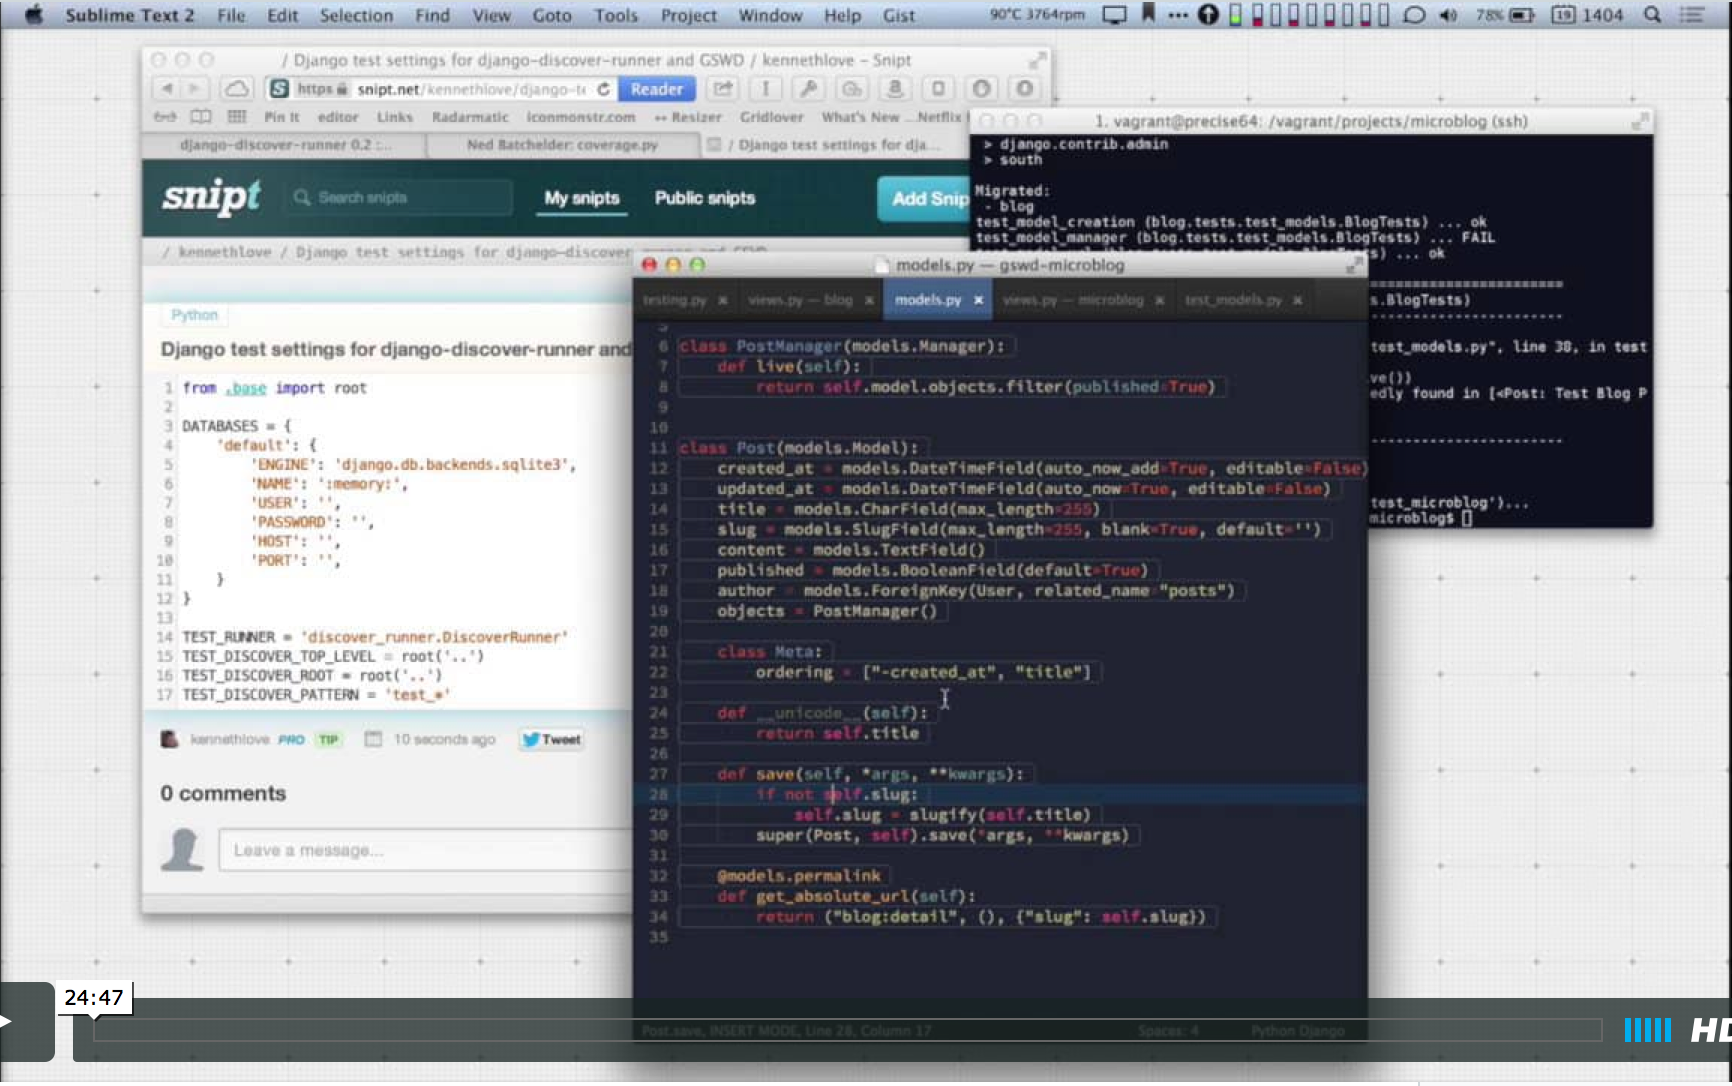Click the iCloud tabs icon in Safari
Viewport: 1732px width, 1086px height.
point(236,89)
